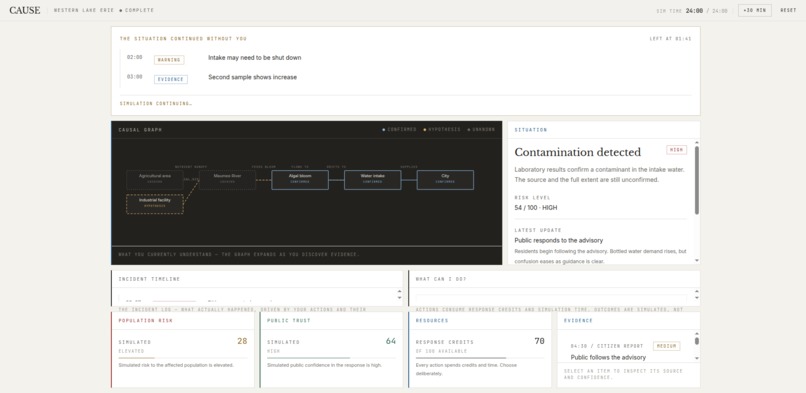This screenshot has height=393, width=806.
Task: Click the 'Contamination detected' heading
Action: click(x=577, y=153)
